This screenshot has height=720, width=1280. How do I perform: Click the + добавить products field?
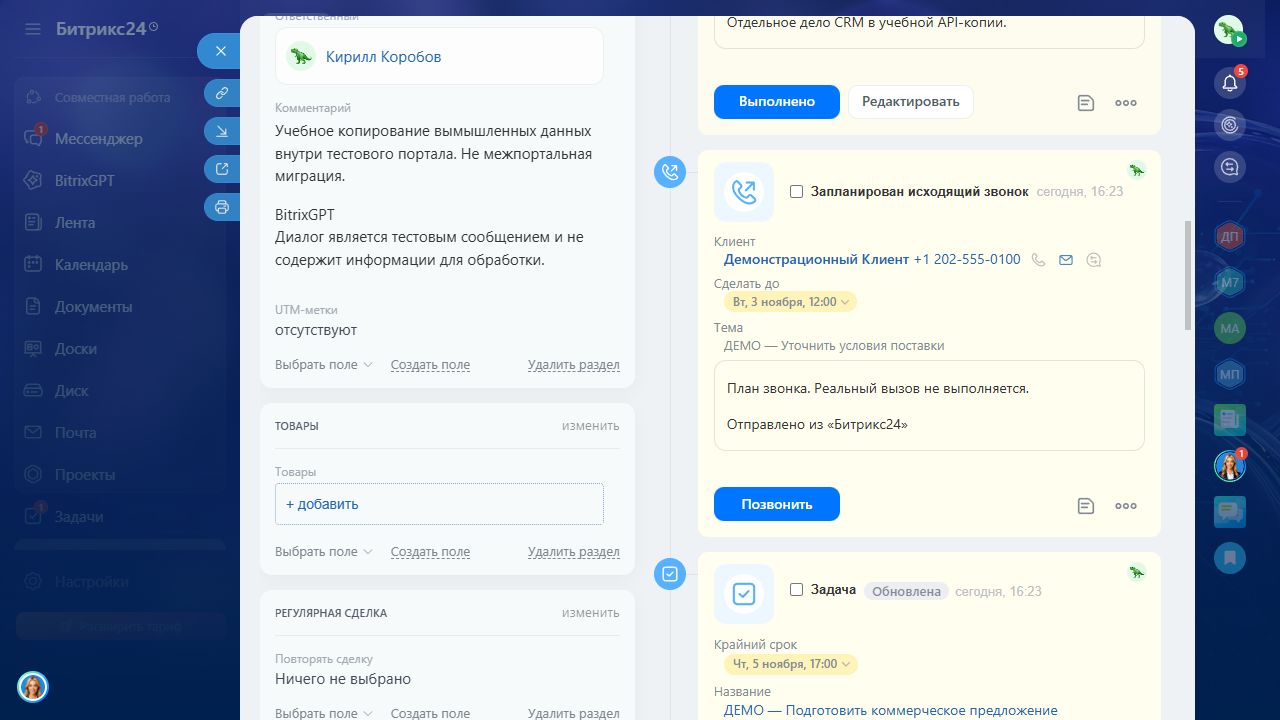pos(439,504)
